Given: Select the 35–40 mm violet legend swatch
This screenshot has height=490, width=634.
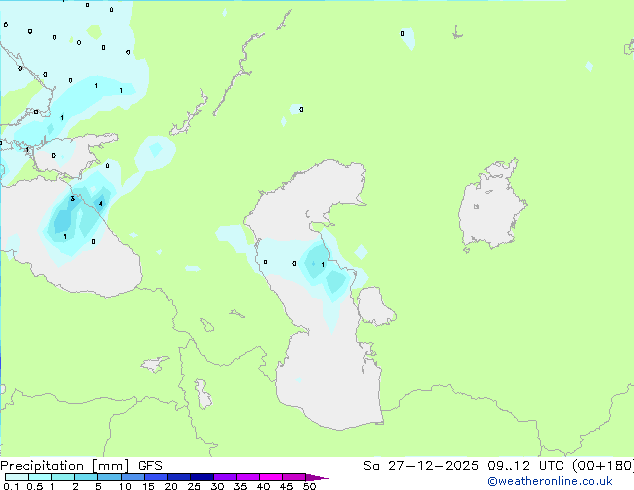Looking at the screenshot, I should [247, 477].
